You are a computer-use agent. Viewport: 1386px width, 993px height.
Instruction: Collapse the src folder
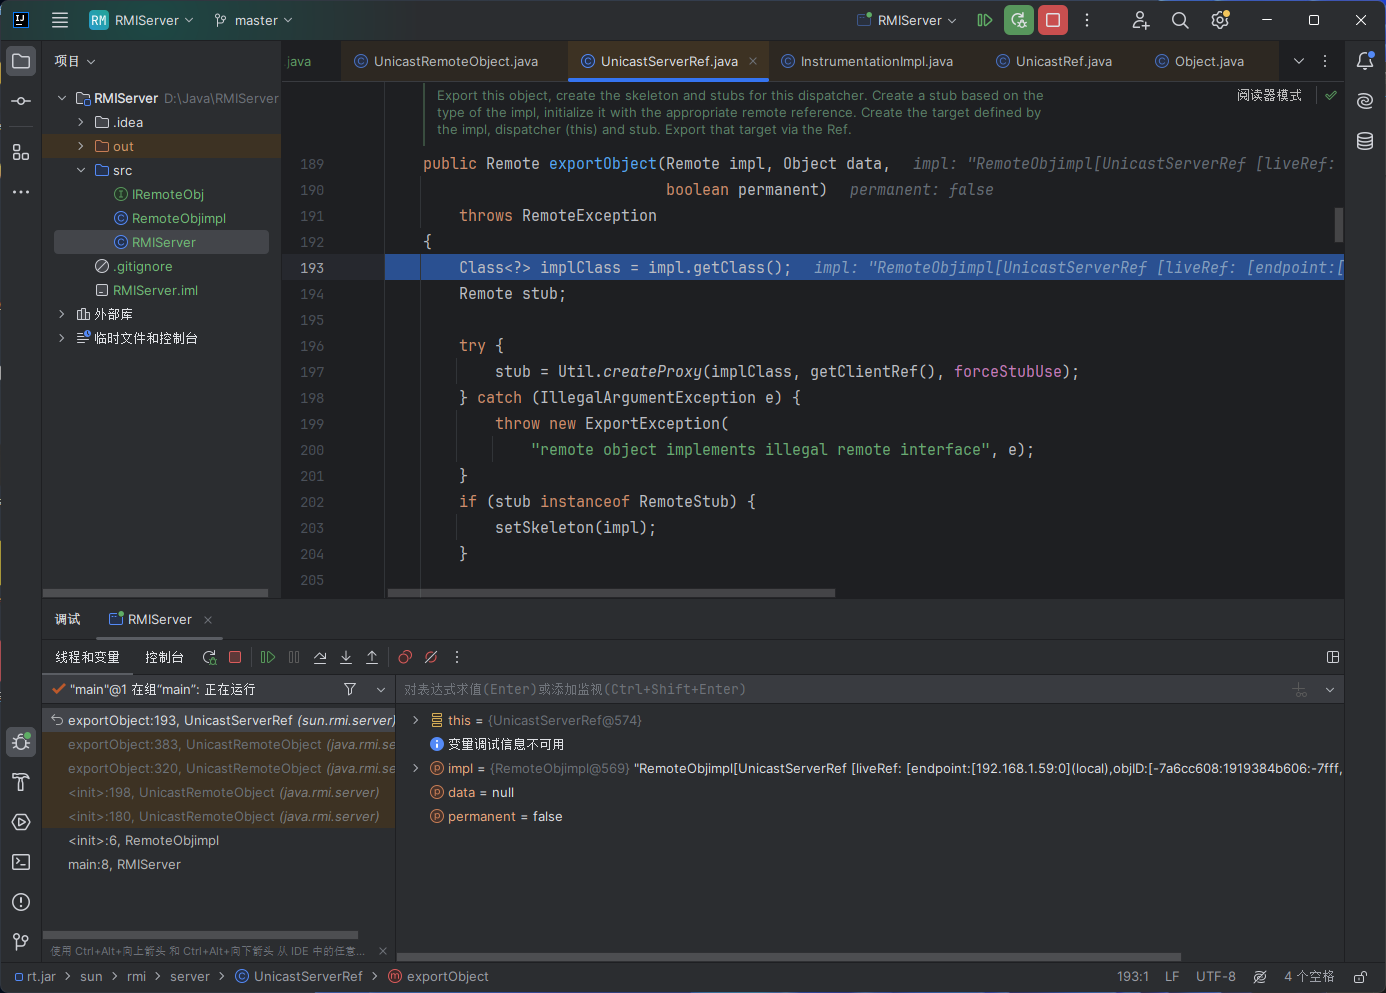click(x=81, y=170)
